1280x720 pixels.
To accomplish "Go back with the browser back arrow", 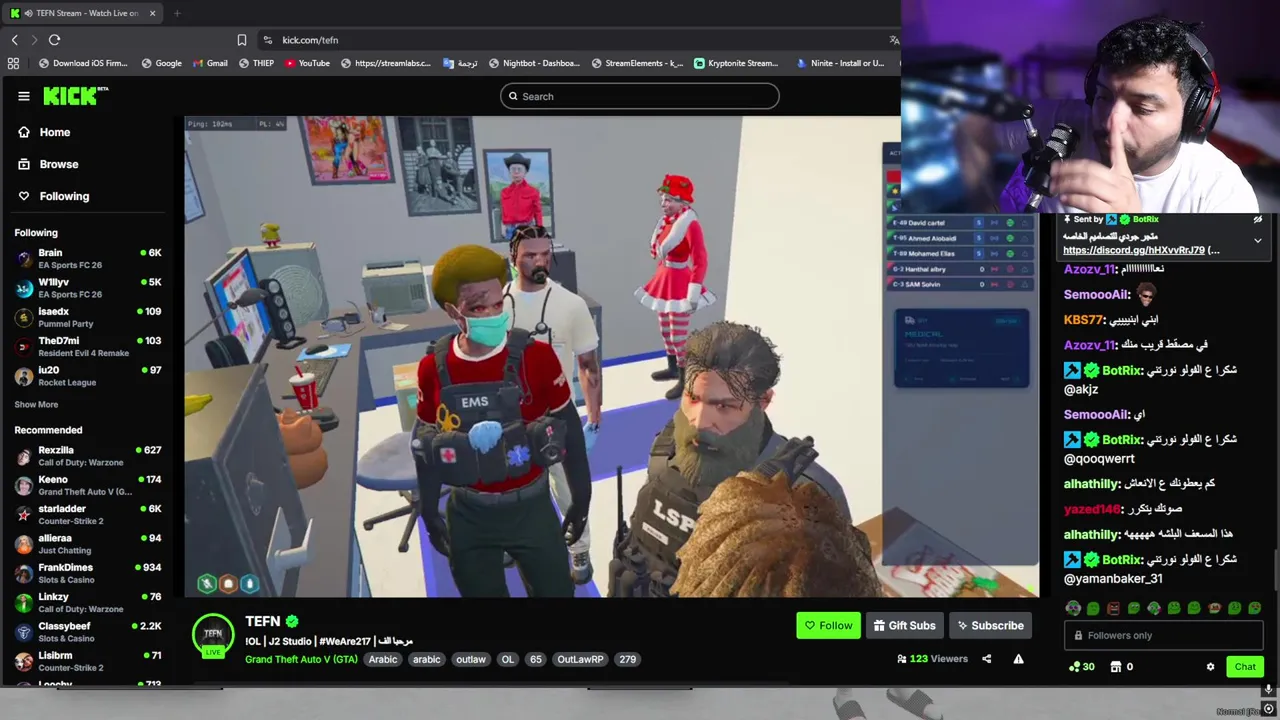I will coord(14,40).
